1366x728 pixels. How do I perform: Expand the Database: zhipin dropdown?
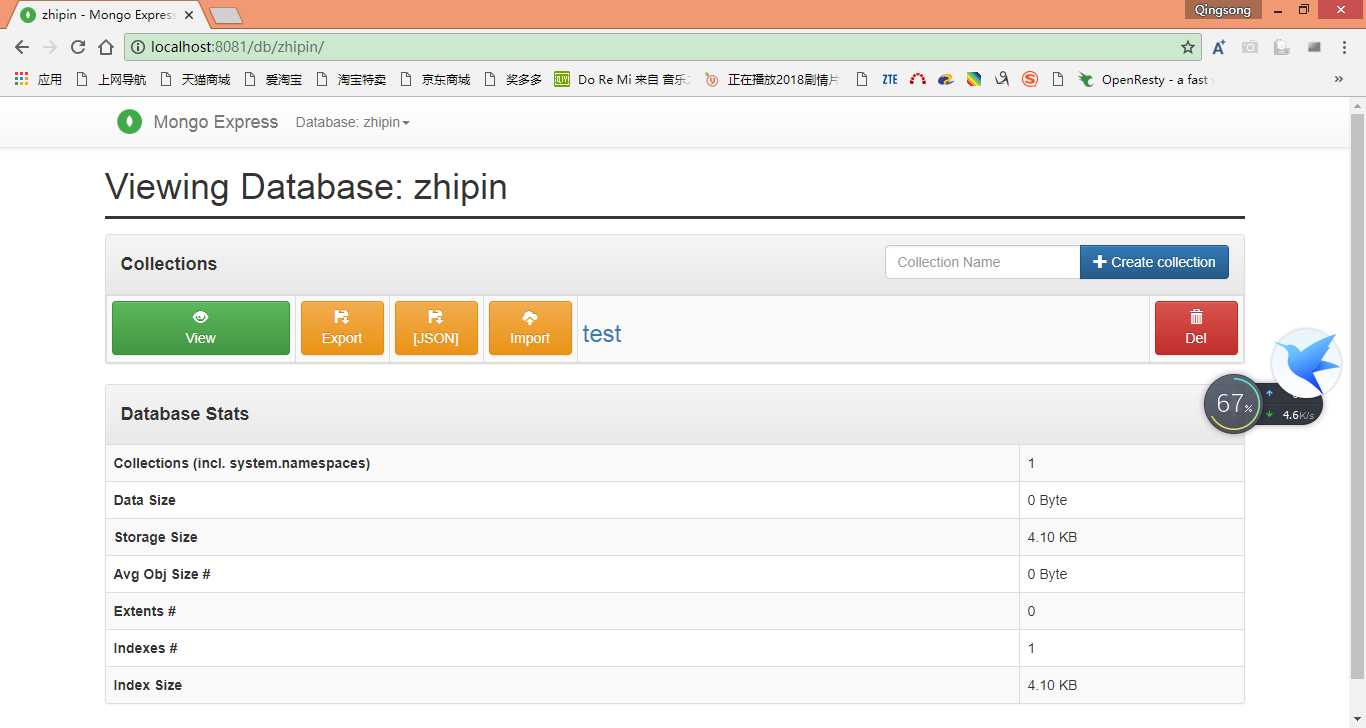tap(352, 122)
